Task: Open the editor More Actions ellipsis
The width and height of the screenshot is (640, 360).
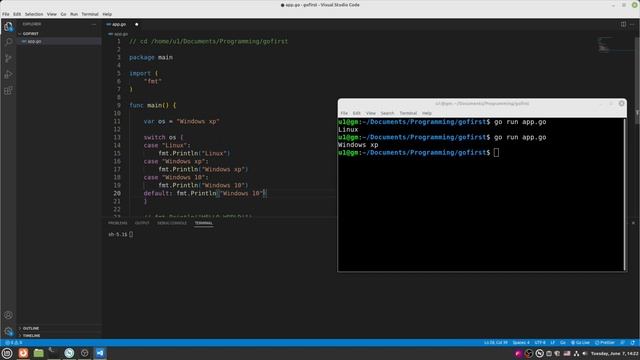Action: (x=632, y=24)
